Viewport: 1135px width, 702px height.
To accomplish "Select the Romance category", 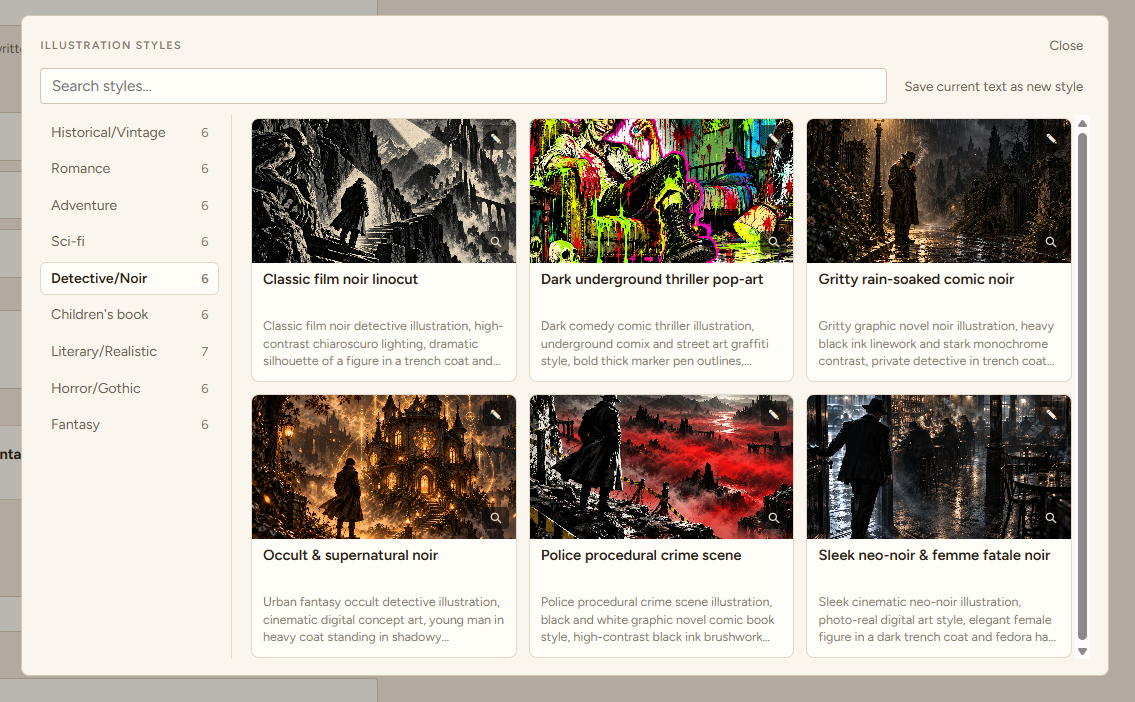I will 130,169.
